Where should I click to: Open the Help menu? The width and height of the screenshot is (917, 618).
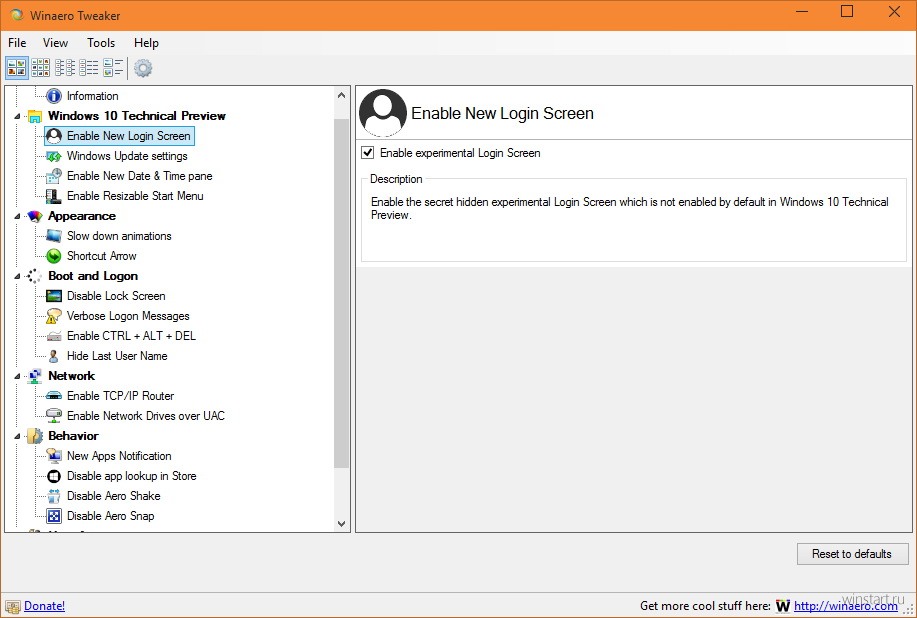coord(146,43)
